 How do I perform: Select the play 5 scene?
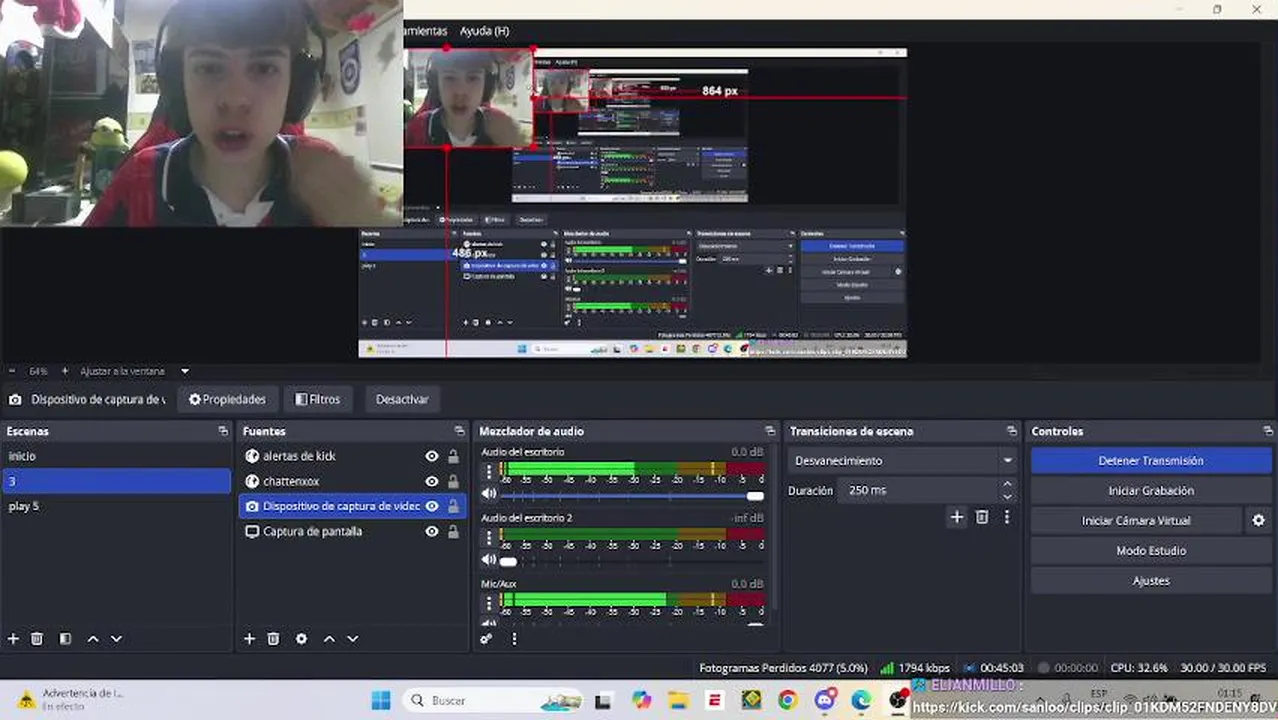coord(117,506)
